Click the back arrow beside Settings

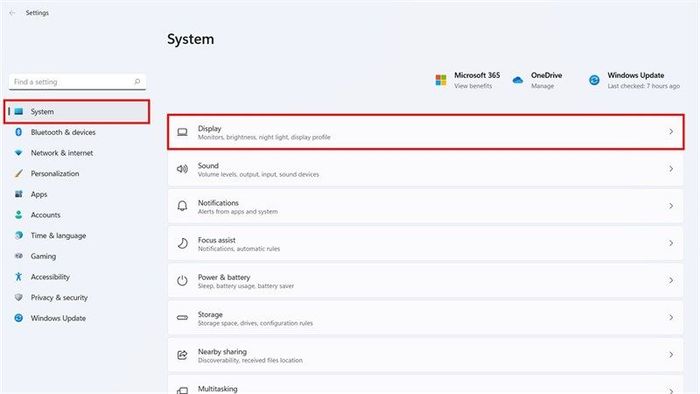pyautogui.click(x=12, y=13)
